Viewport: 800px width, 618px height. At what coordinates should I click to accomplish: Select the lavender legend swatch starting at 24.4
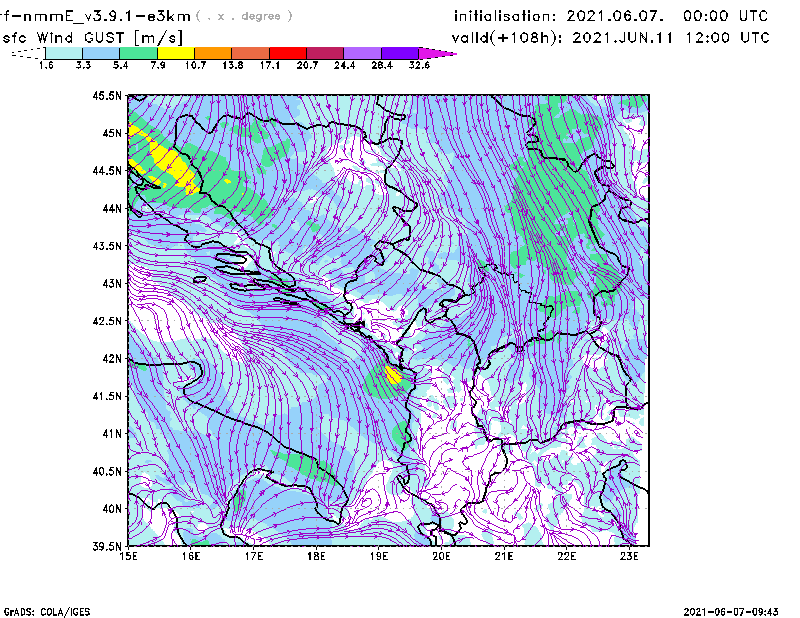pyautogui.click(x=362, y=53)
